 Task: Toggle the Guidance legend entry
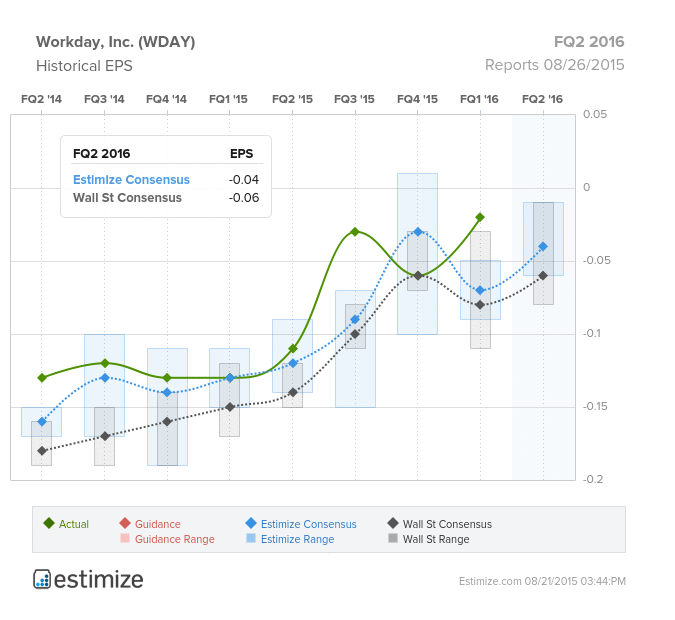coord(150,524)
